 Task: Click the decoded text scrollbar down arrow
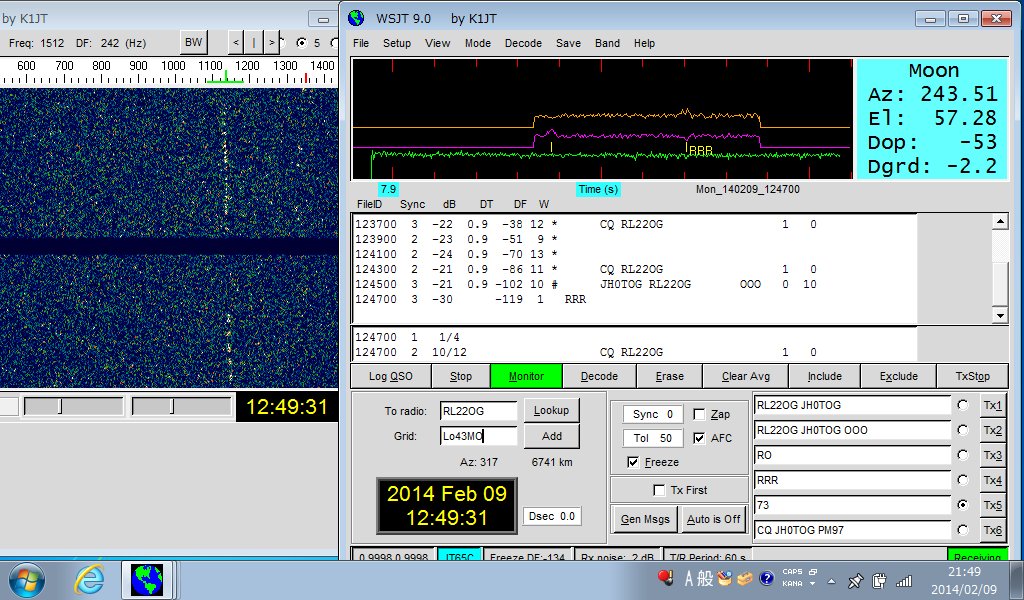coord(1000,316)
